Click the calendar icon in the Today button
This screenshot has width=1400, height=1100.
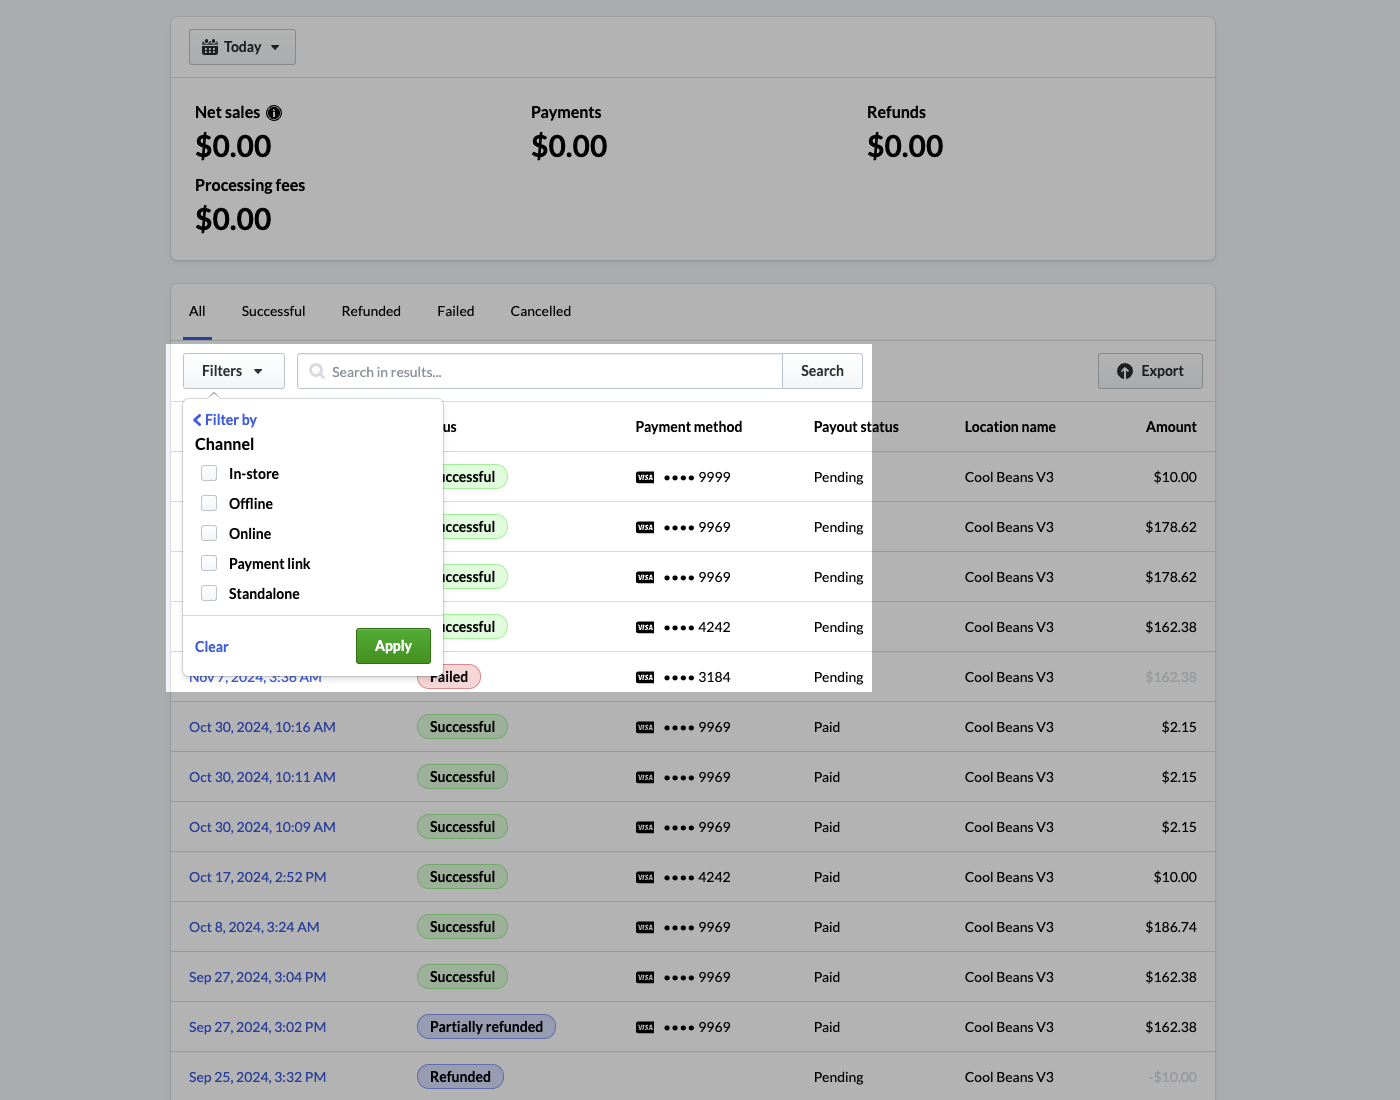(210, 47)
